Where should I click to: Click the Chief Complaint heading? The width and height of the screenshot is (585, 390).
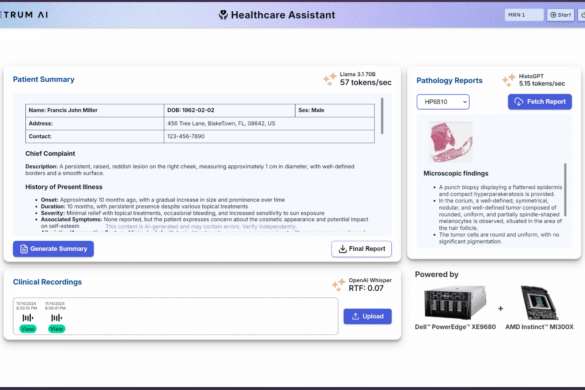tap(50, 154)
